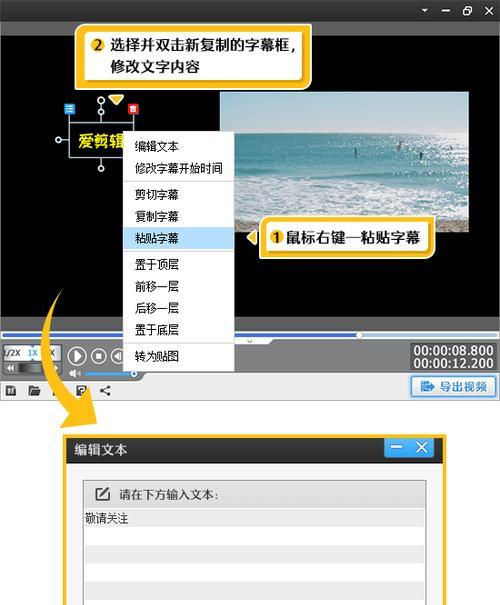
Task: Choose 转为贴图 in the context menu
Action: click(x=178, y=356)
